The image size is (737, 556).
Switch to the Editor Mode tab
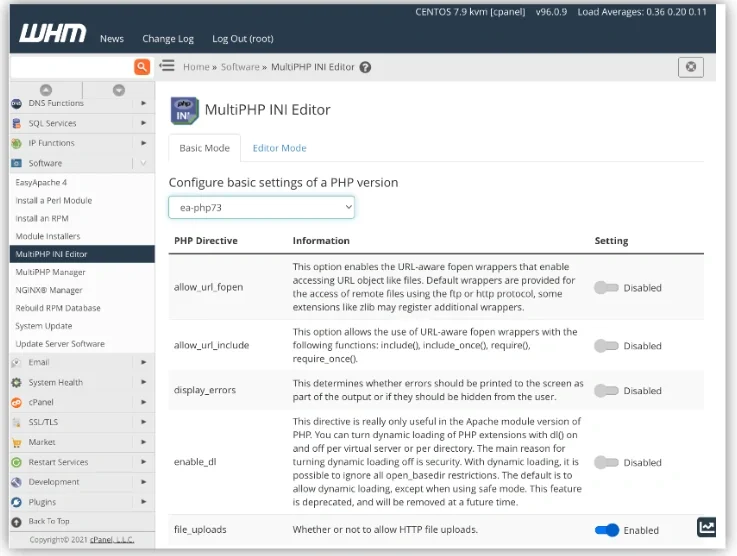coord(279,148)
